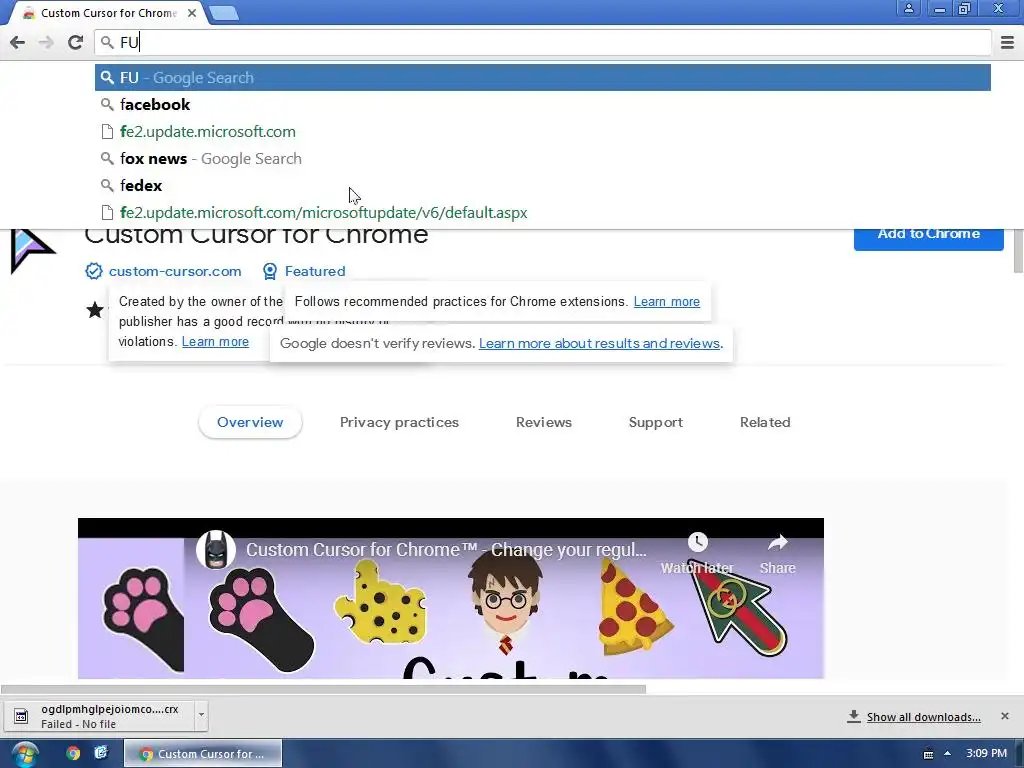The height and width of the screenshot is (768, 1024).
Task: Reload the current page
Action: [75, 42]
